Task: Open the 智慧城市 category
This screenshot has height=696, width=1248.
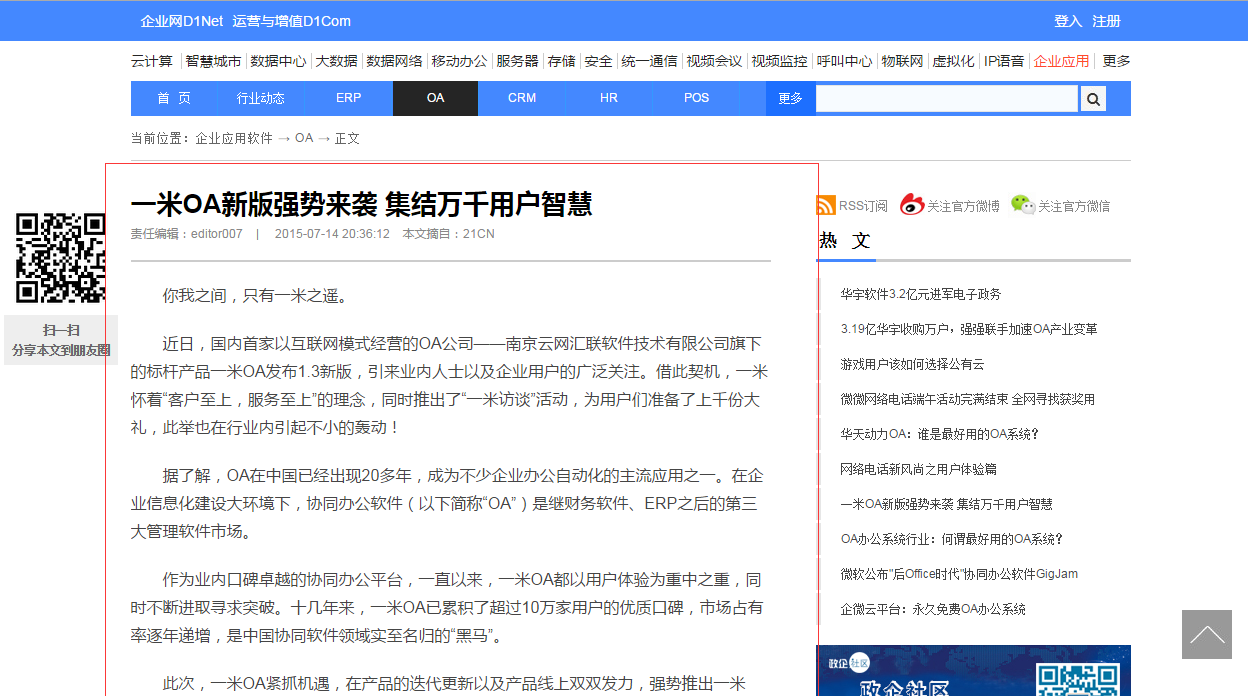Action: (x=213, y=61)
